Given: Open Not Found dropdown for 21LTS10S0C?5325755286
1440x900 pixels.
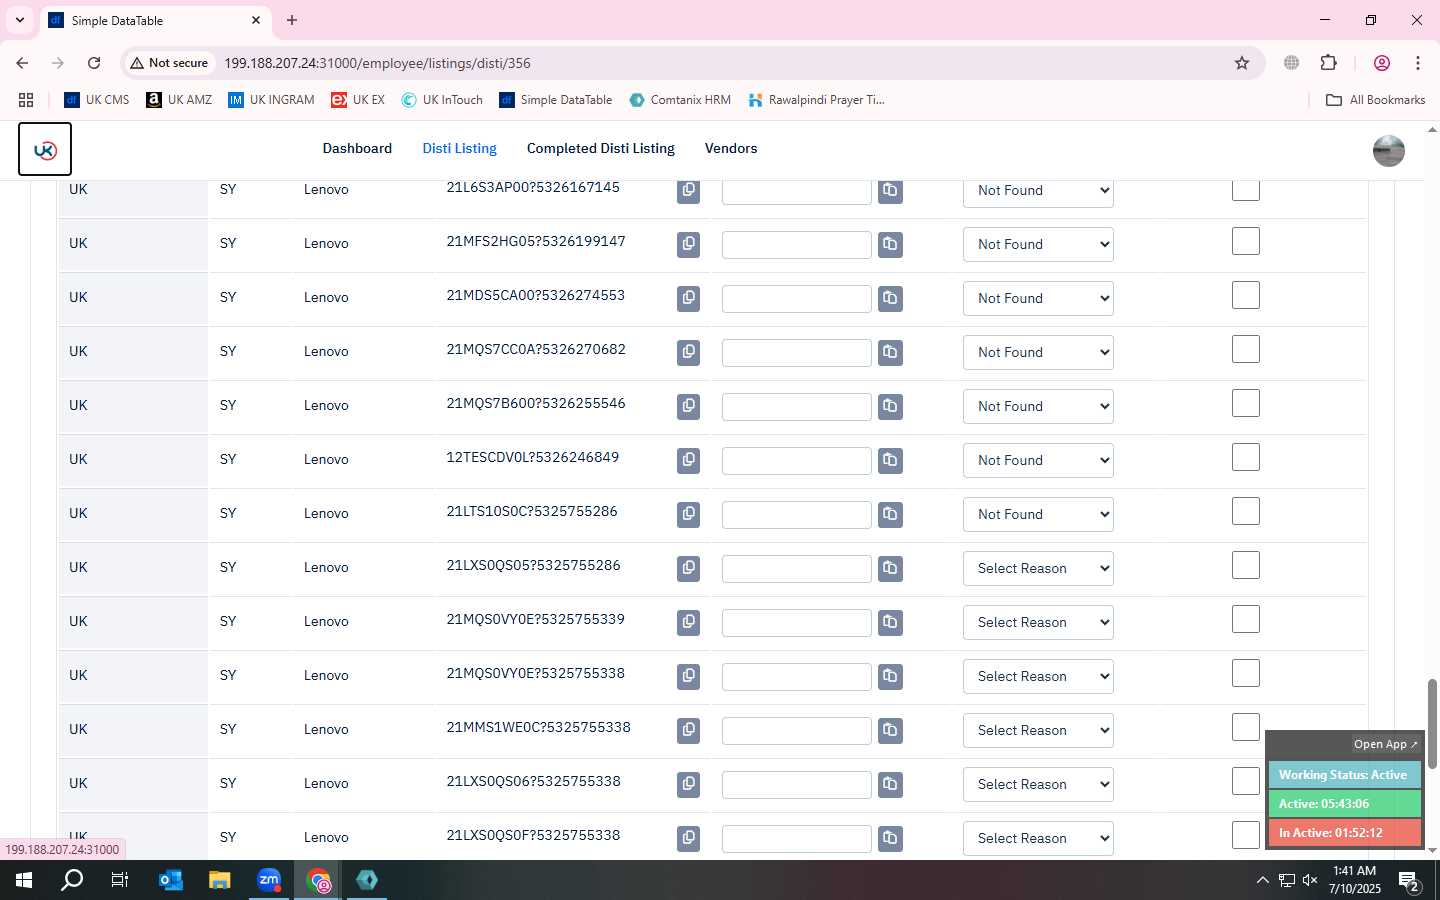Looking at the screenshot, I should click(1038, 514).
